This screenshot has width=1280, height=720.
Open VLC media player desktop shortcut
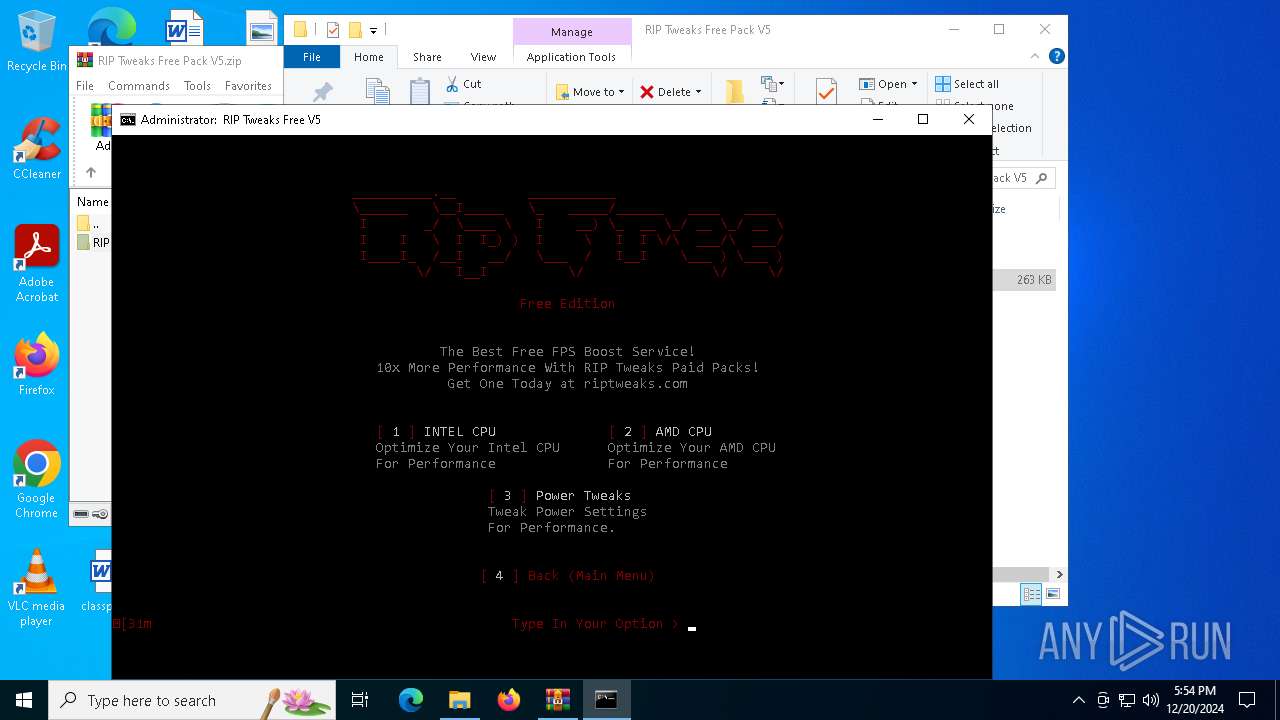tap(36, 588)
